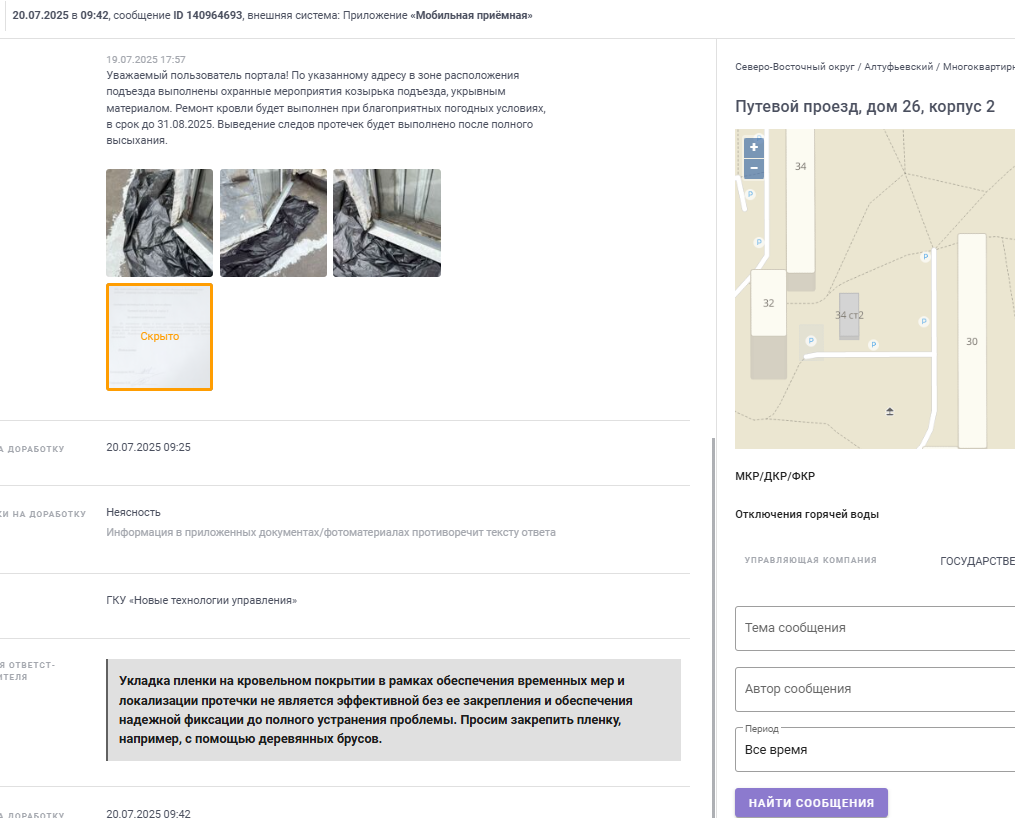
Task: Click the return reason «Неясность»
Action: coord(133,512)
